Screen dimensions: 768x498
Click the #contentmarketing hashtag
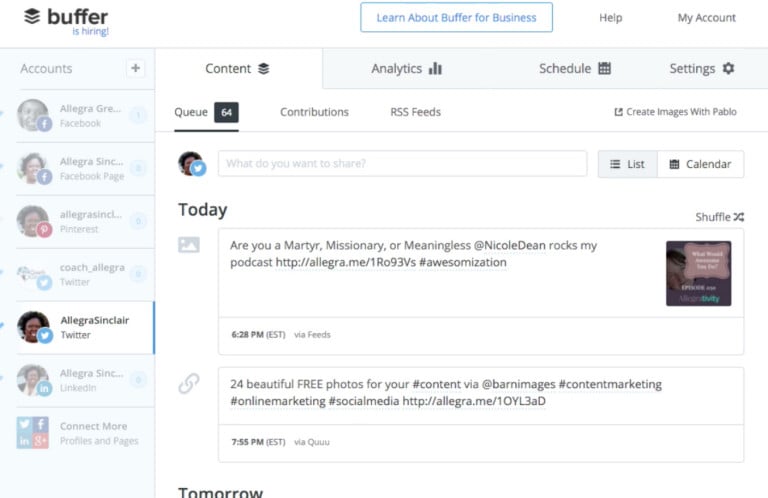610,384
